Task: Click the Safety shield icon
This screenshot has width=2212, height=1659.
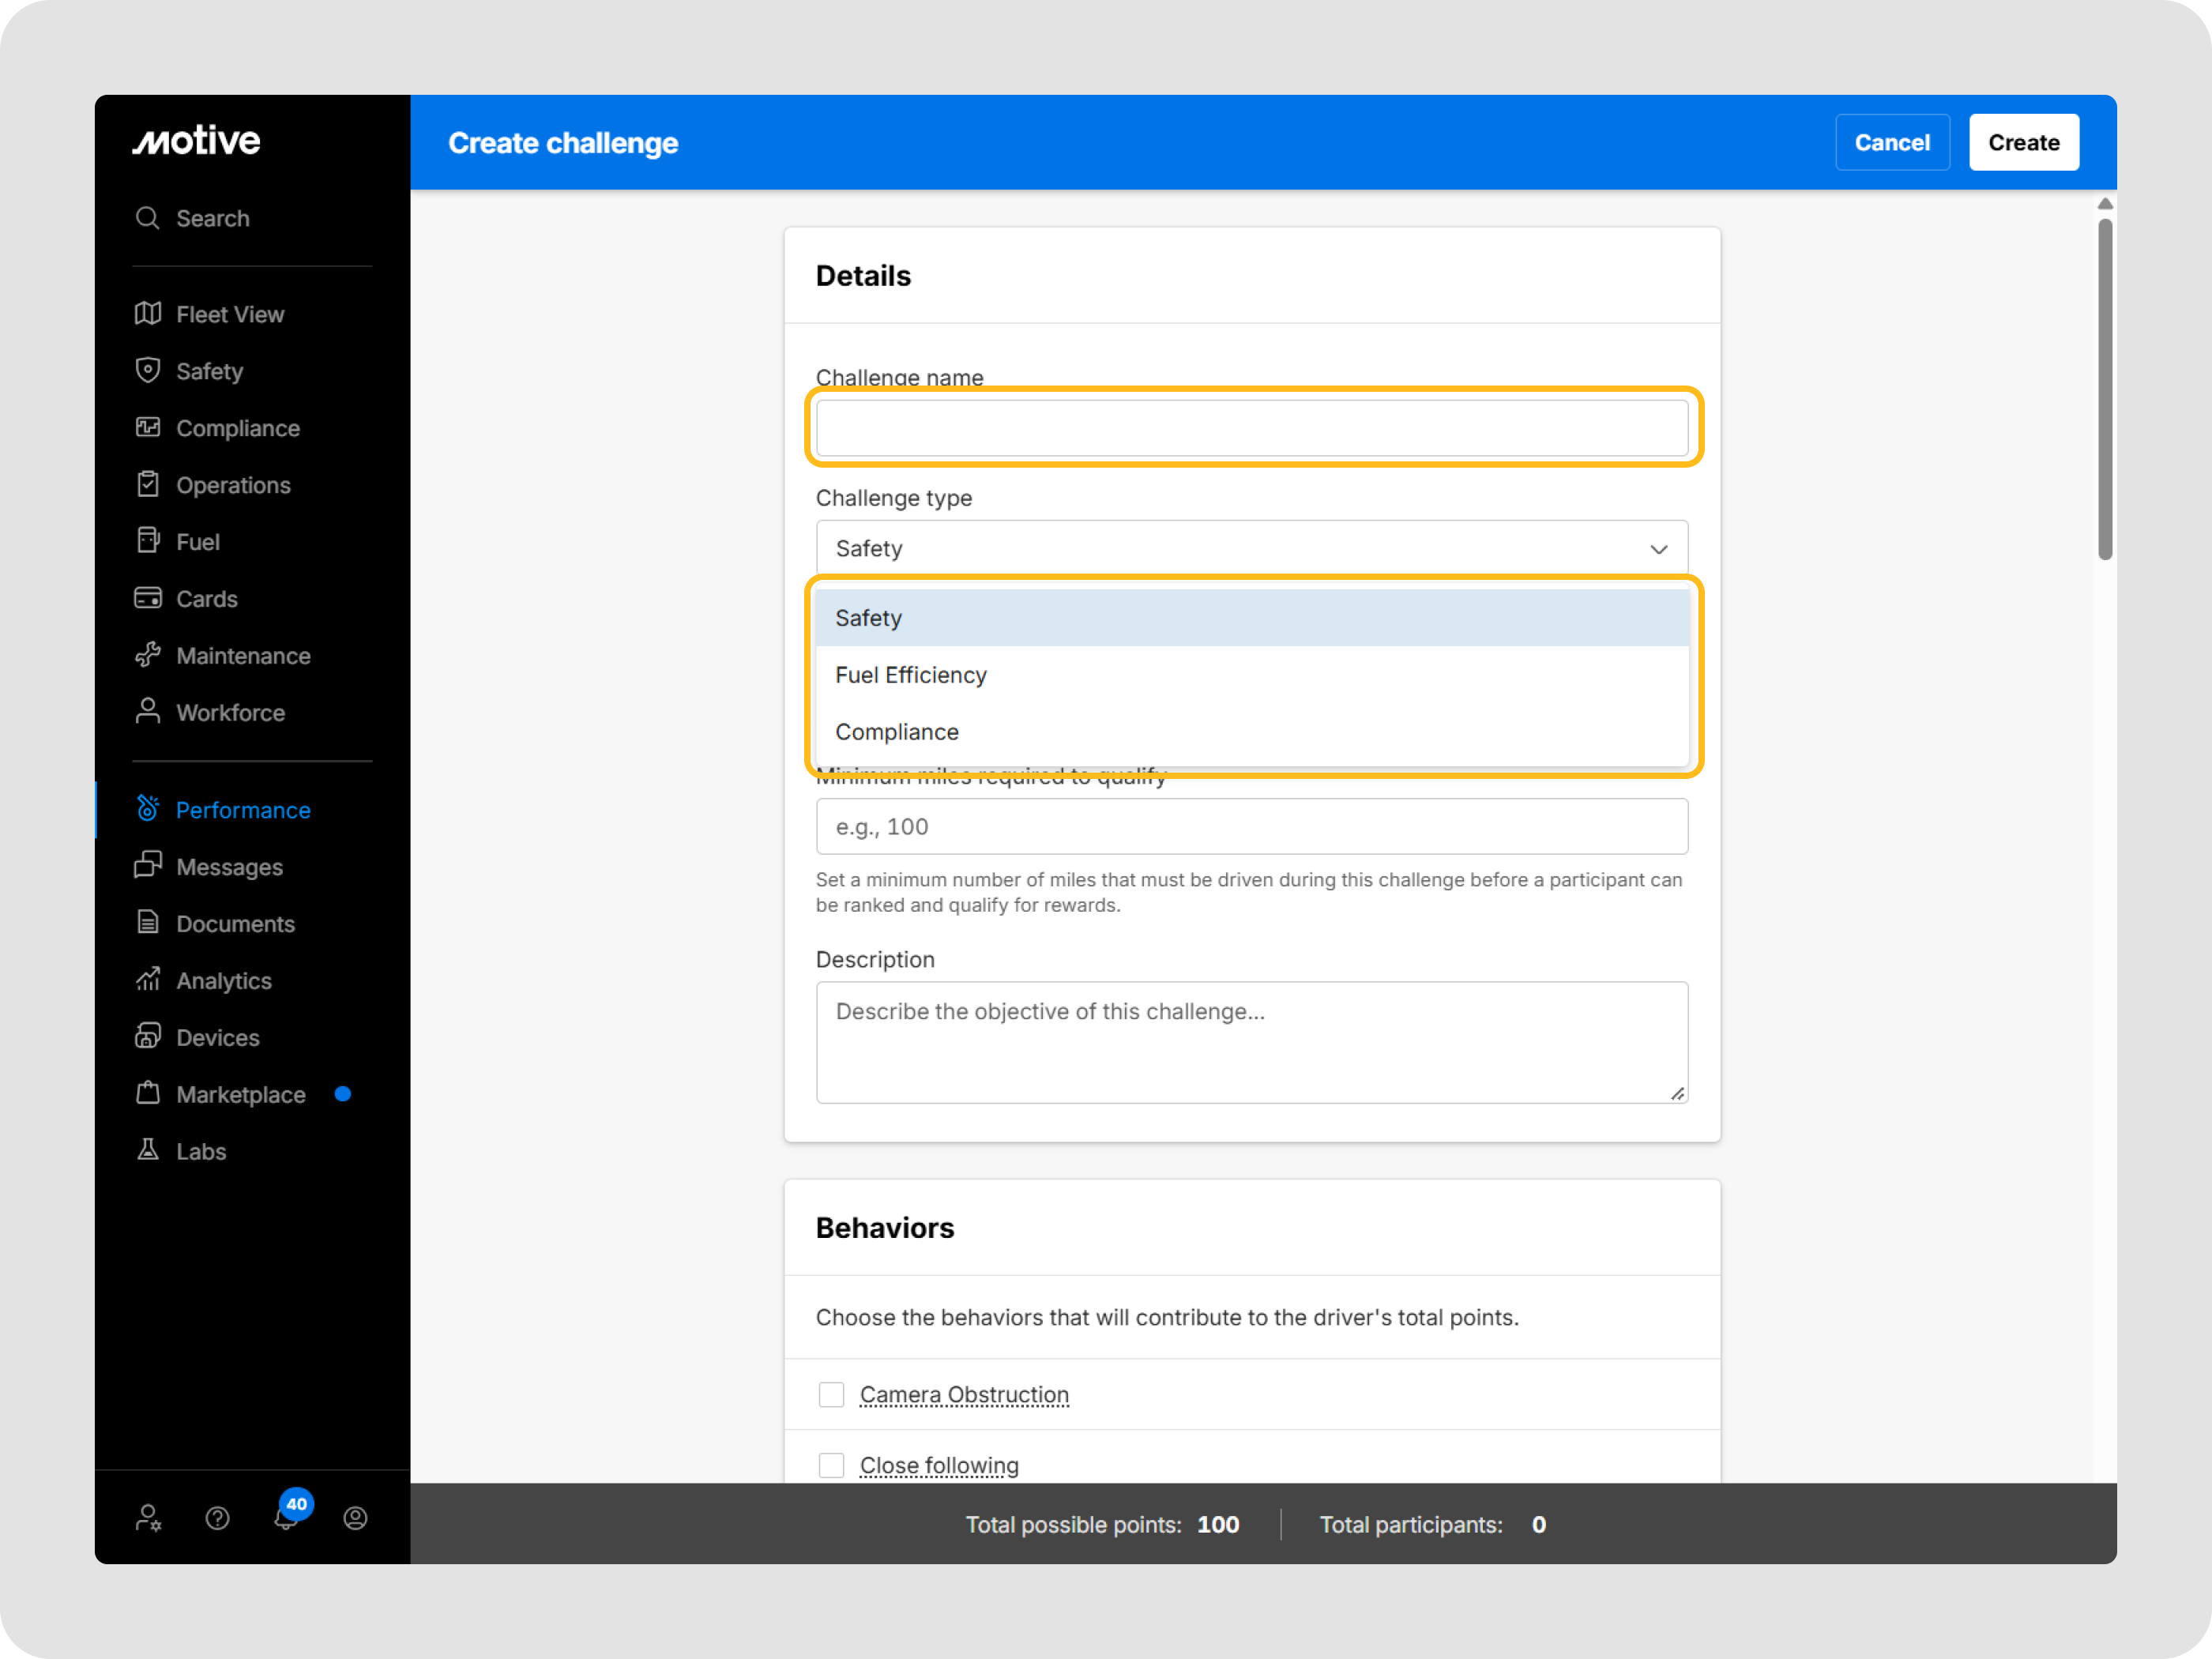Action: (x=148, y=370)
